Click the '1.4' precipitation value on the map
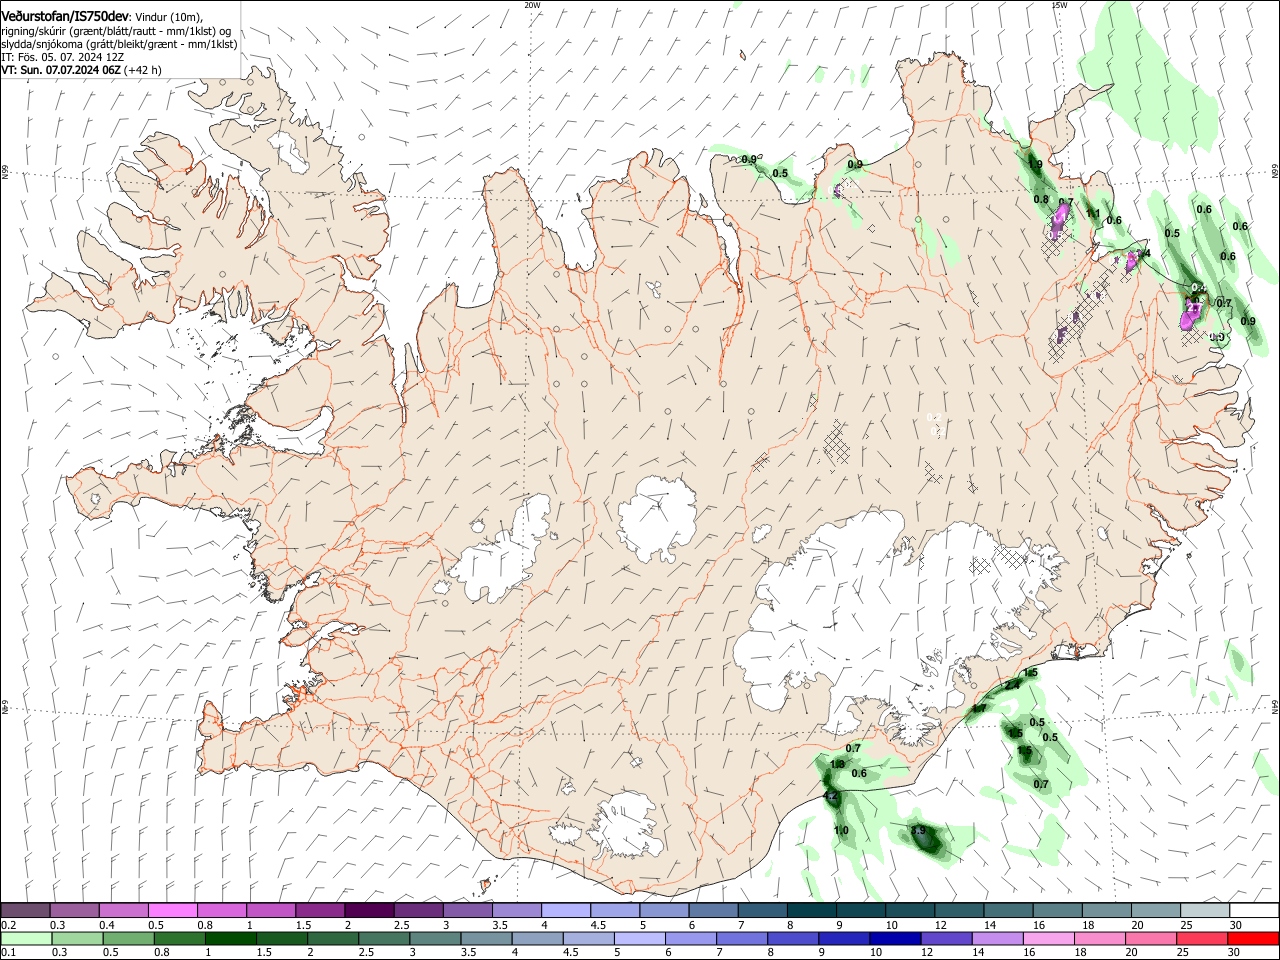The width and height of the screenshot is (1280, 960). point(1145,254)
